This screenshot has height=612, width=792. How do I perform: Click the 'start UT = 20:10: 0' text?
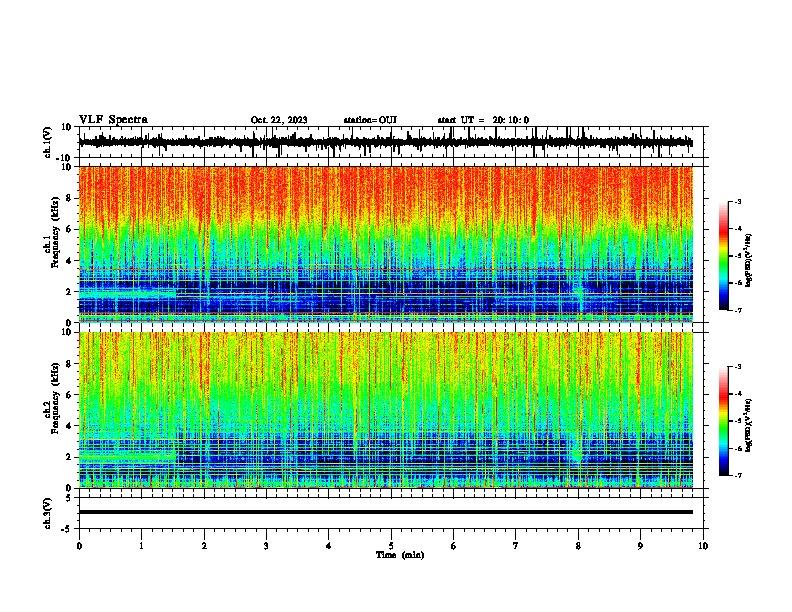[x=483, y=120]
